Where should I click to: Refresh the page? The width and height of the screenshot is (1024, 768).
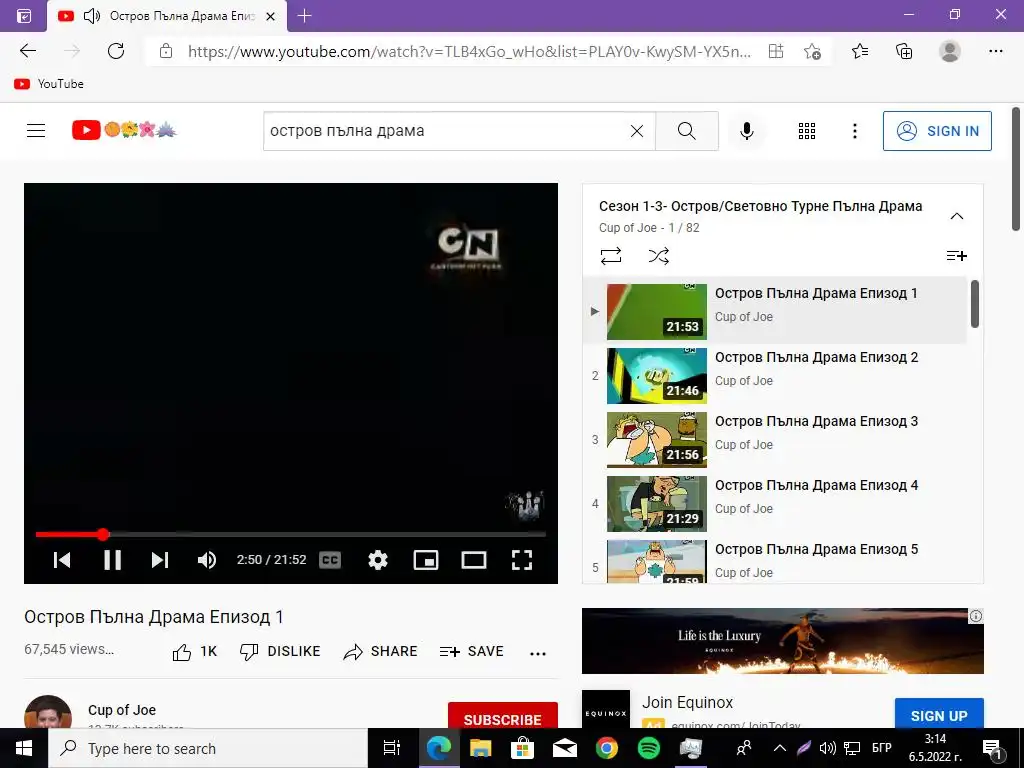116,51
